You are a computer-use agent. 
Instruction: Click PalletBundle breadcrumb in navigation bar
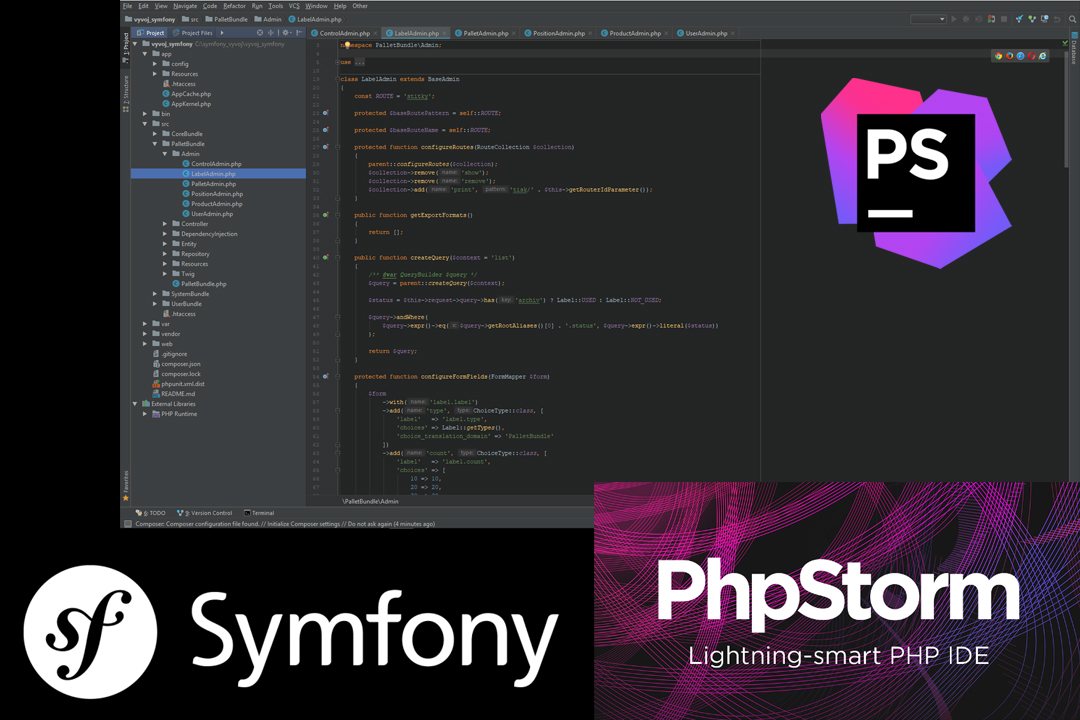click(x=226, y=19)
